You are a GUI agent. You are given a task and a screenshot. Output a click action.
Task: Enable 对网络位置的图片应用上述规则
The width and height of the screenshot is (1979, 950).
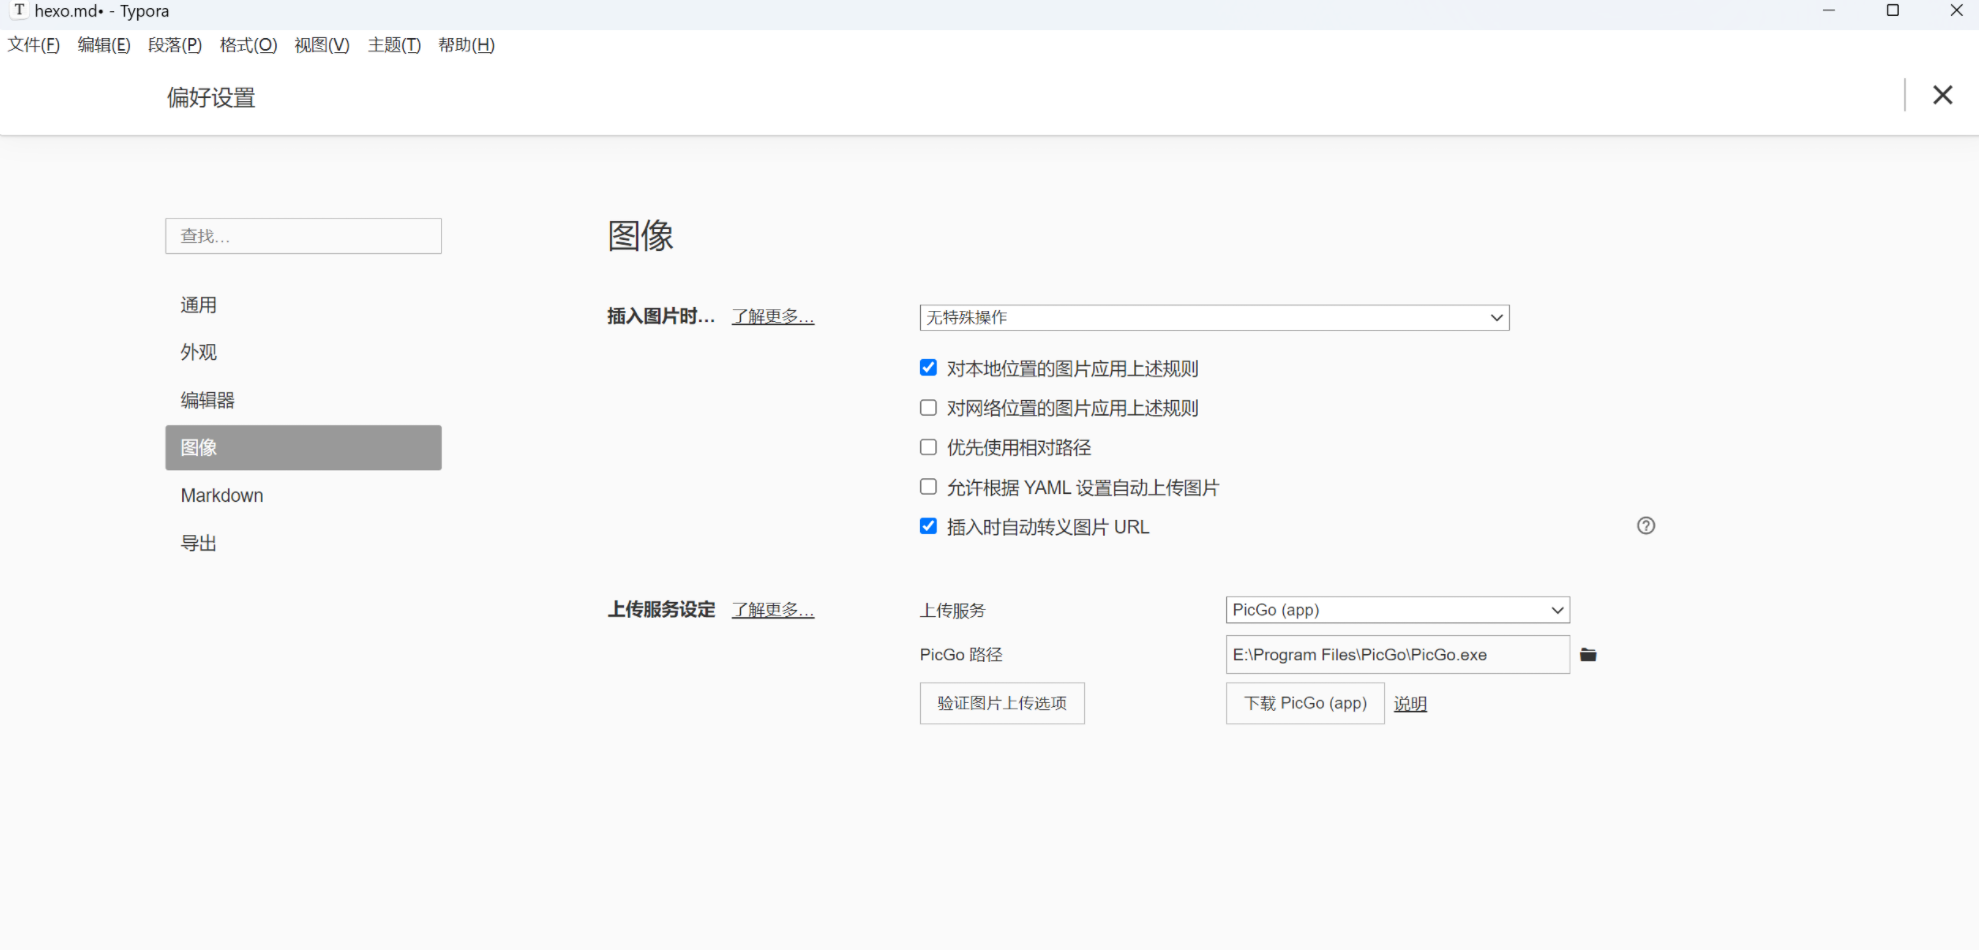pos(928,408)
